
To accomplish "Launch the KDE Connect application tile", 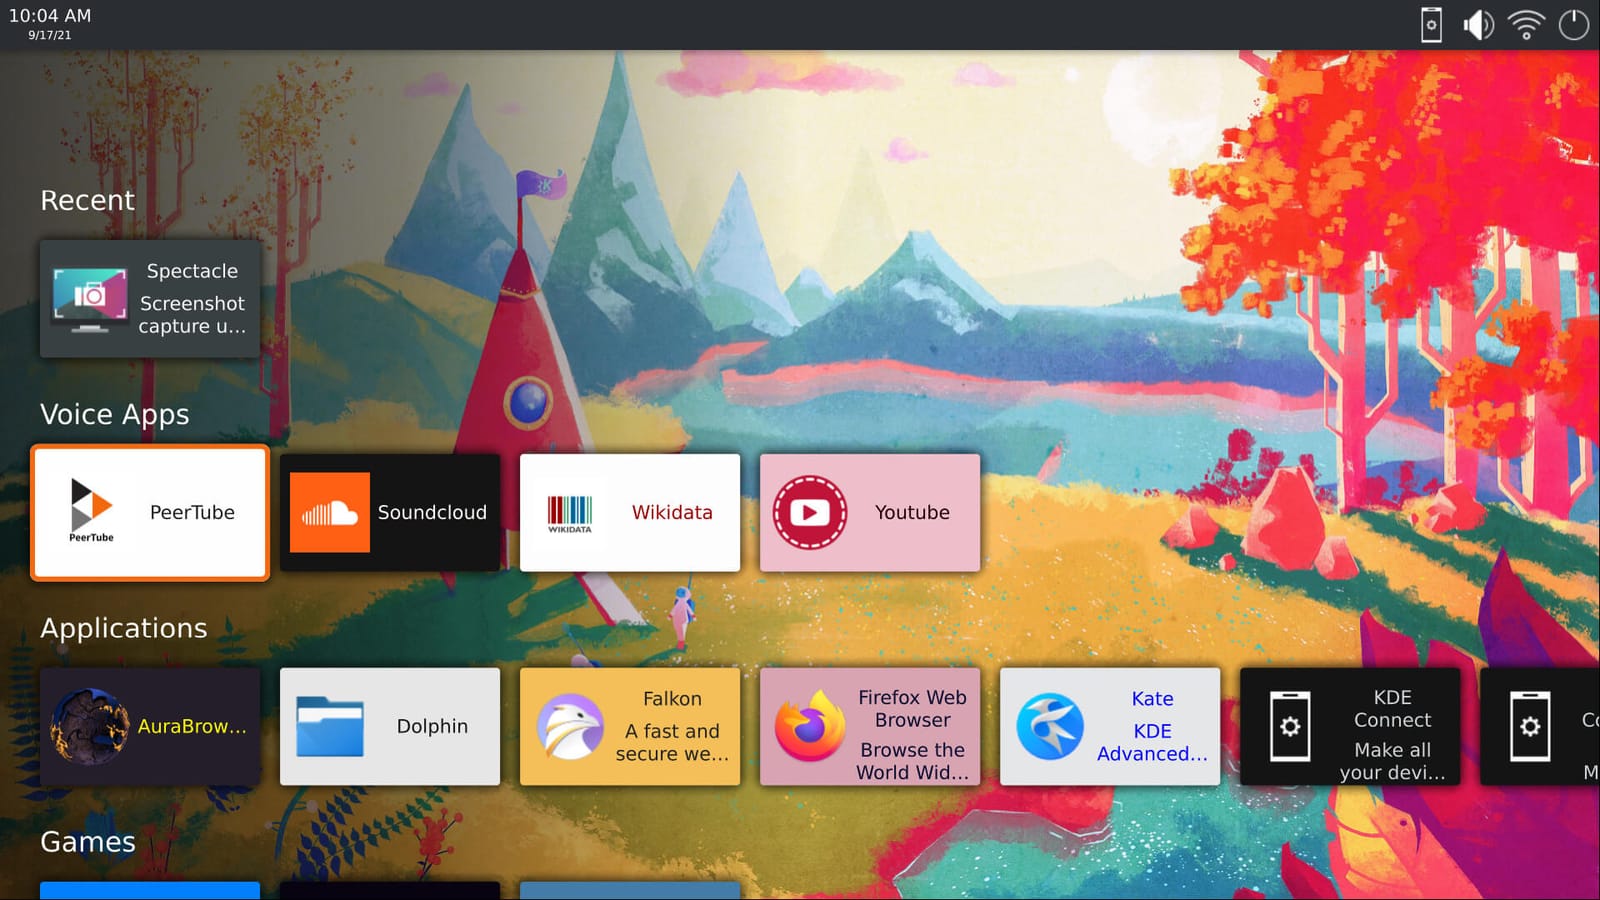I will coord(1350,727).
